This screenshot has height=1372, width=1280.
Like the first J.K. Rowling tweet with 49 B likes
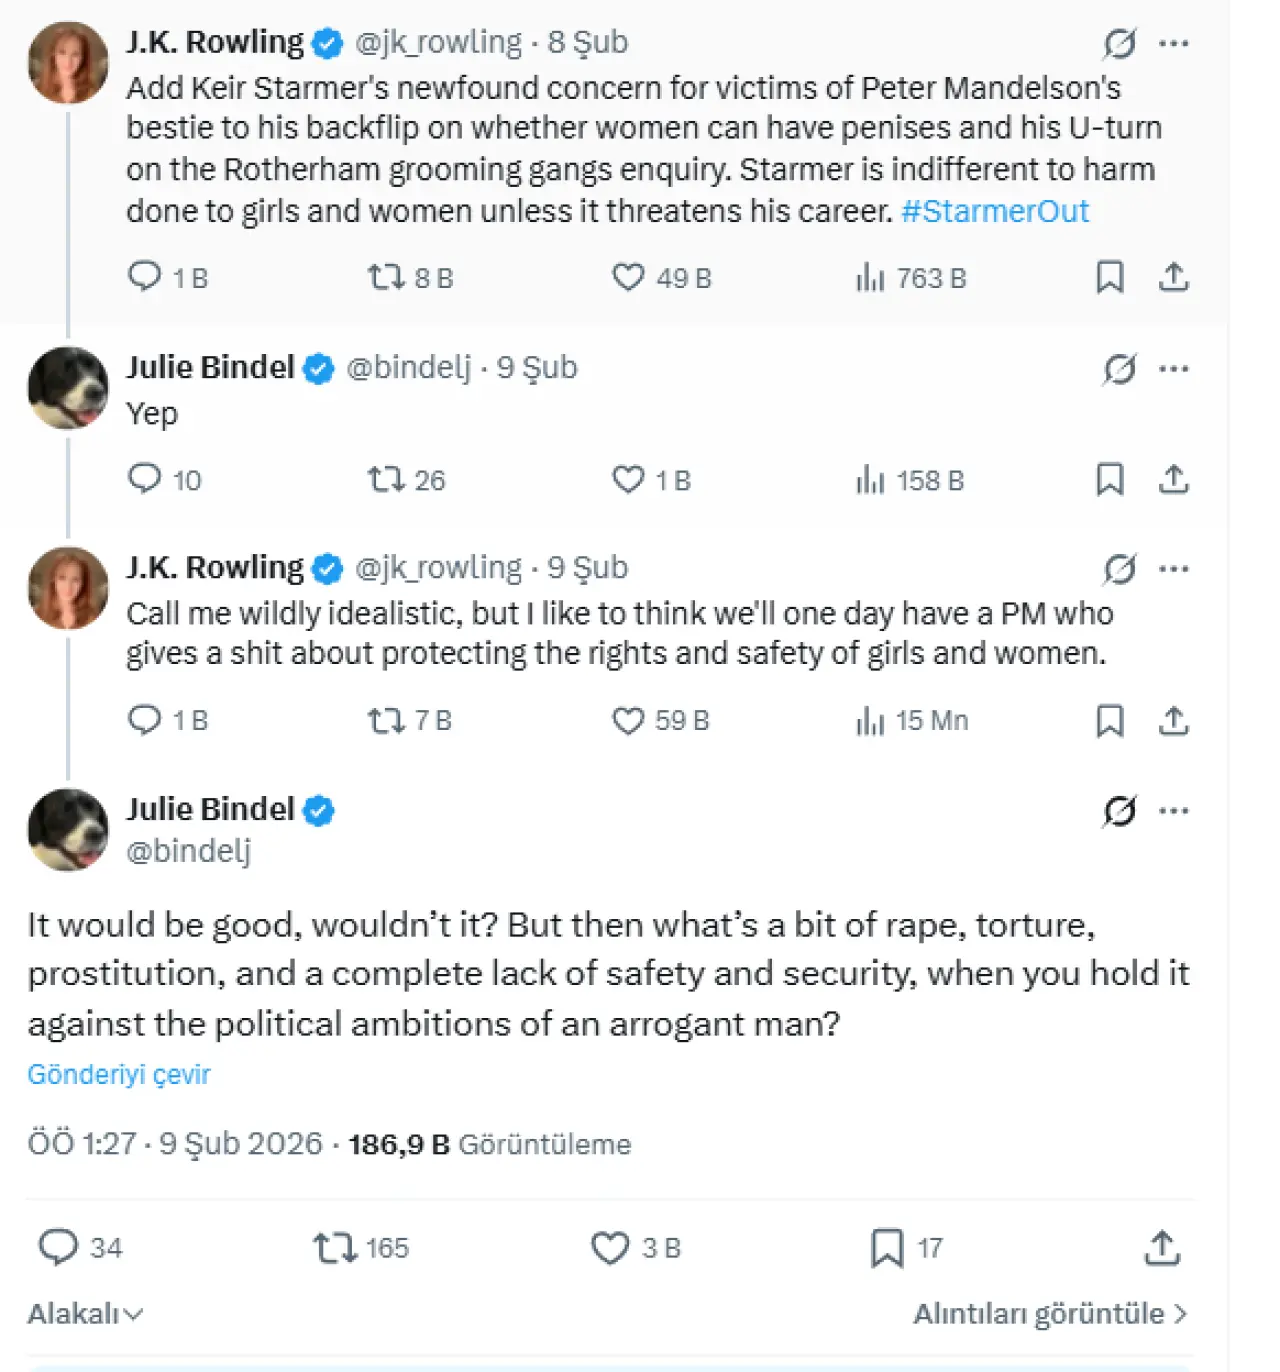[628, 277]
